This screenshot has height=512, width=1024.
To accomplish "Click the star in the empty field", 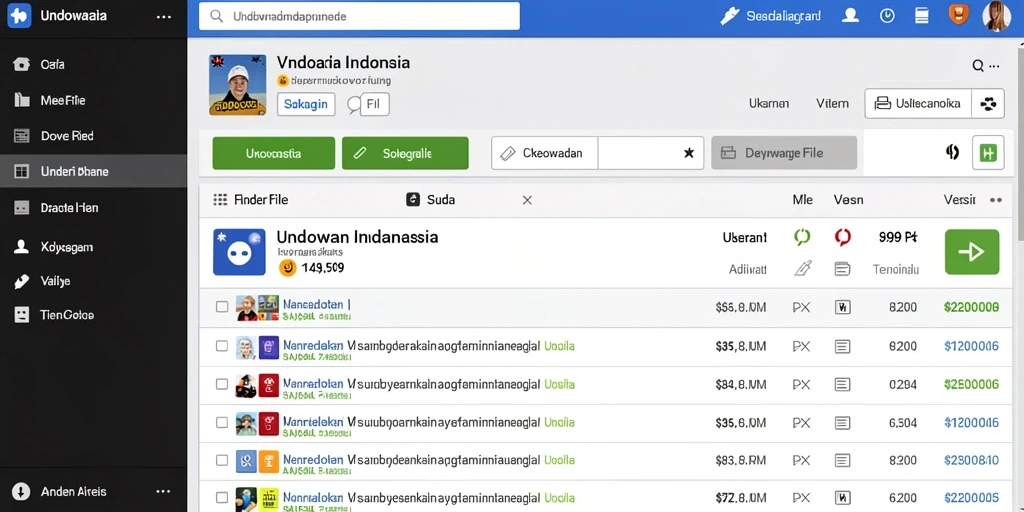I will pyautogui.click(x=688, y=153).
